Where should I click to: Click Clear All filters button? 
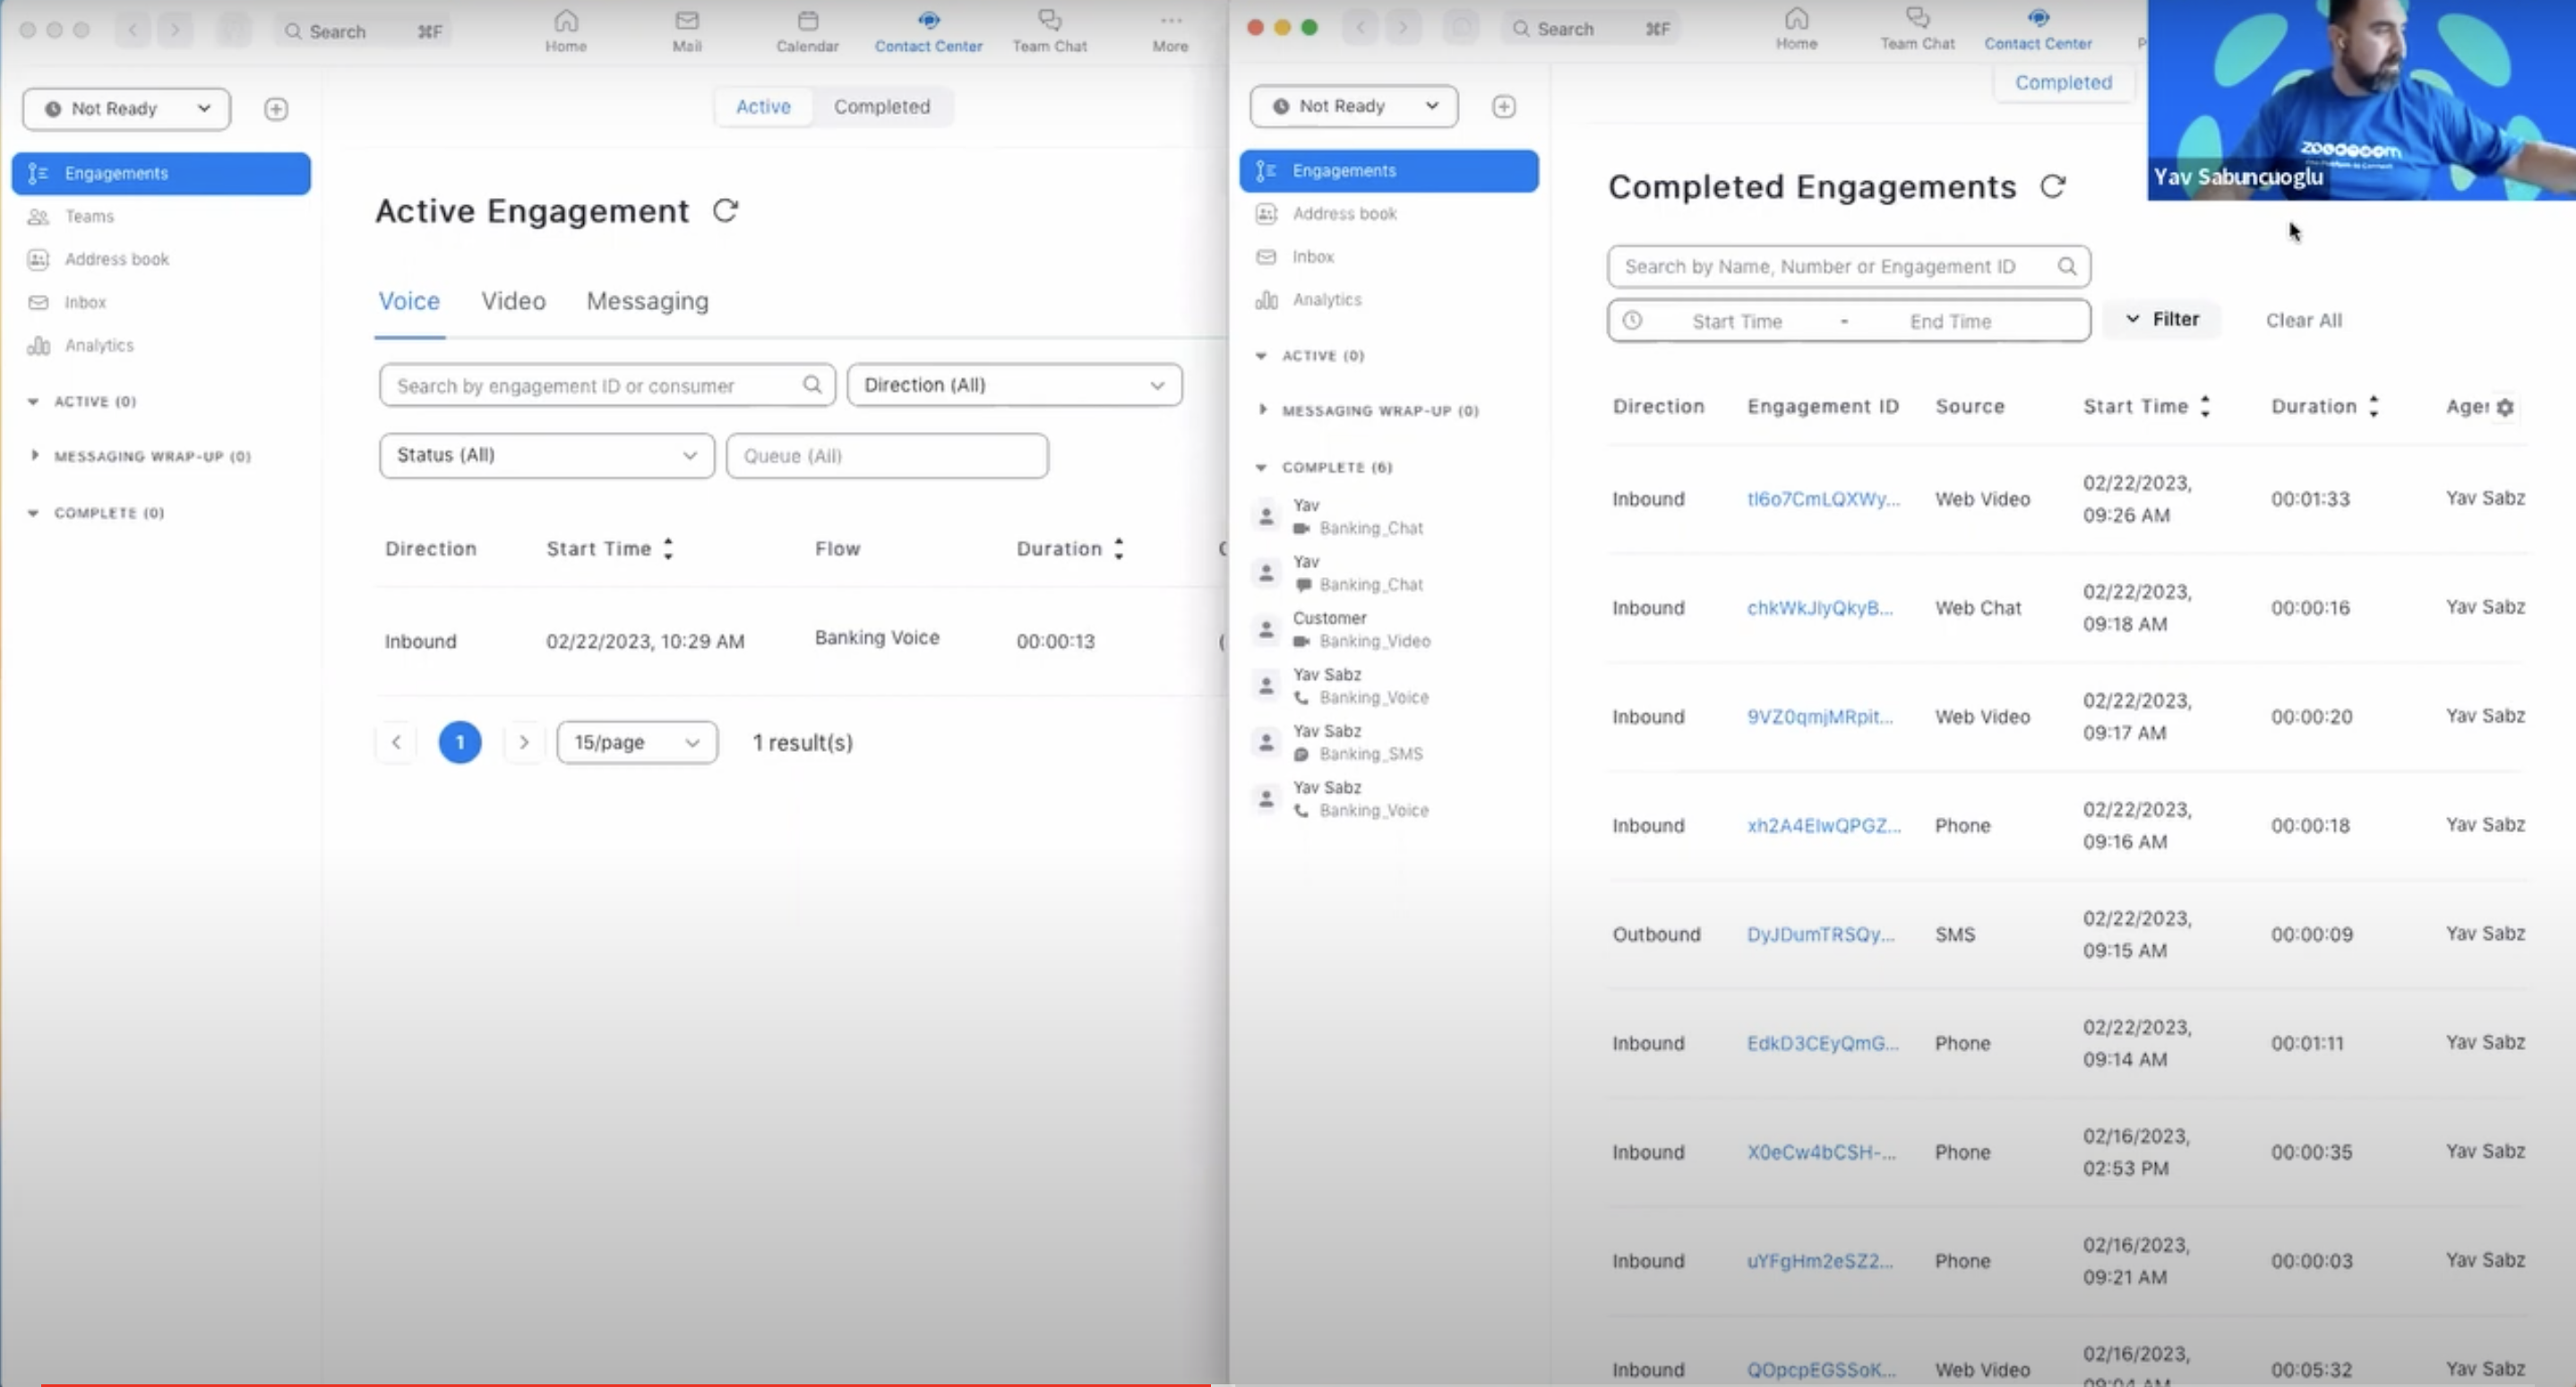pos(2303,321)
